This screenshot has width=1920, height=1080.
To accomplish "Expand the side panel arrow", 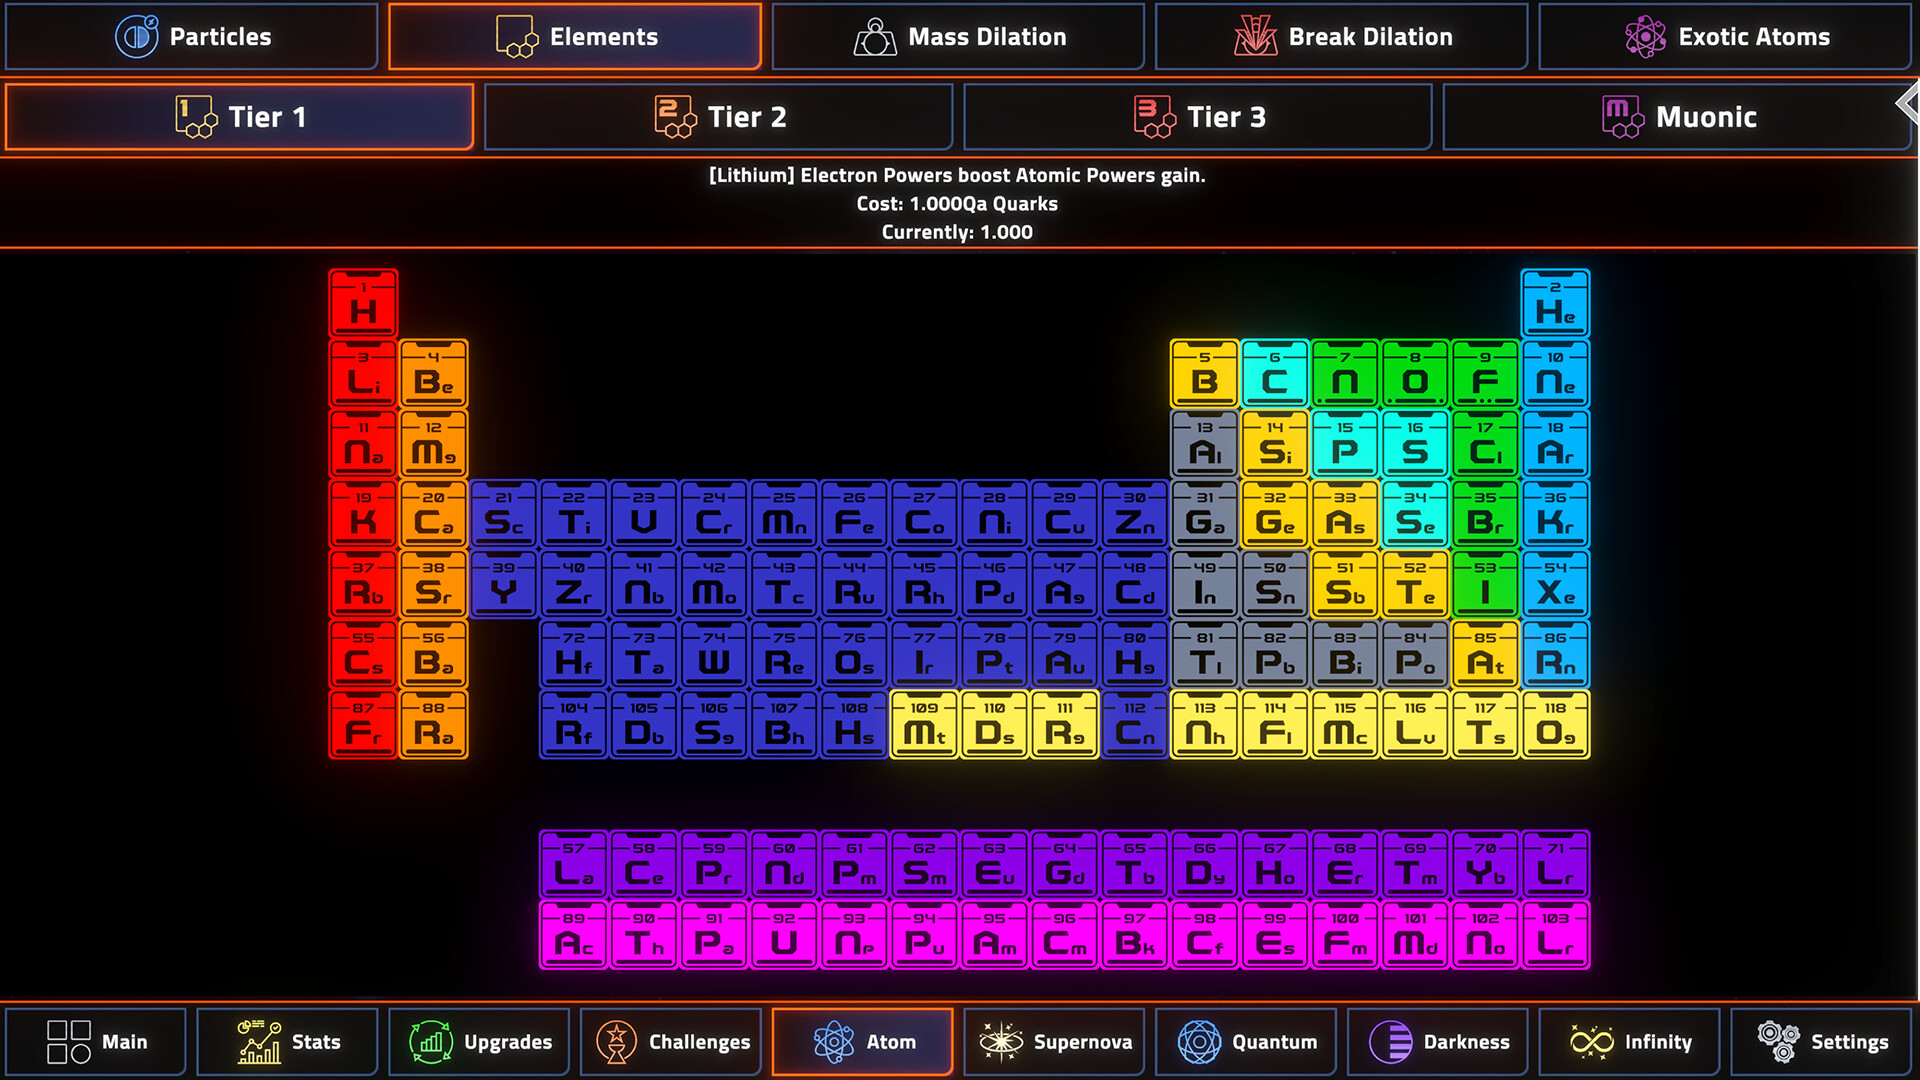I will pos(1908,103).
